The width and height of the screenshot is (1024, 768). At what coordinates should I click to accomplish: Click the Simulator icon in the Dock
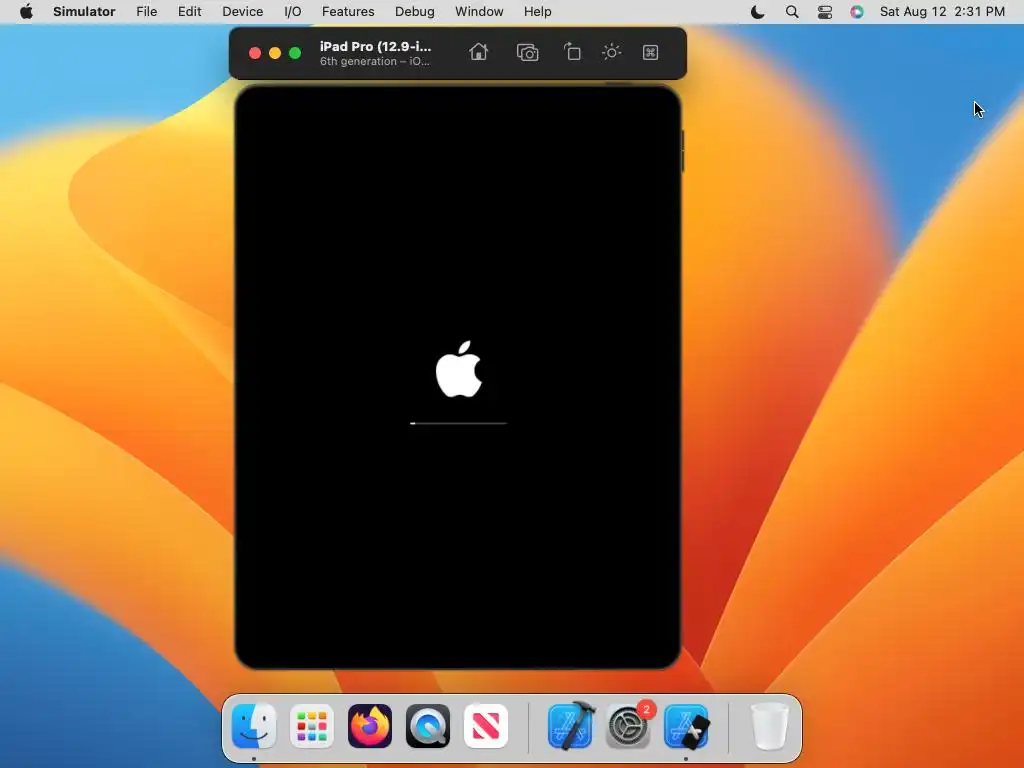pos(686,726)
